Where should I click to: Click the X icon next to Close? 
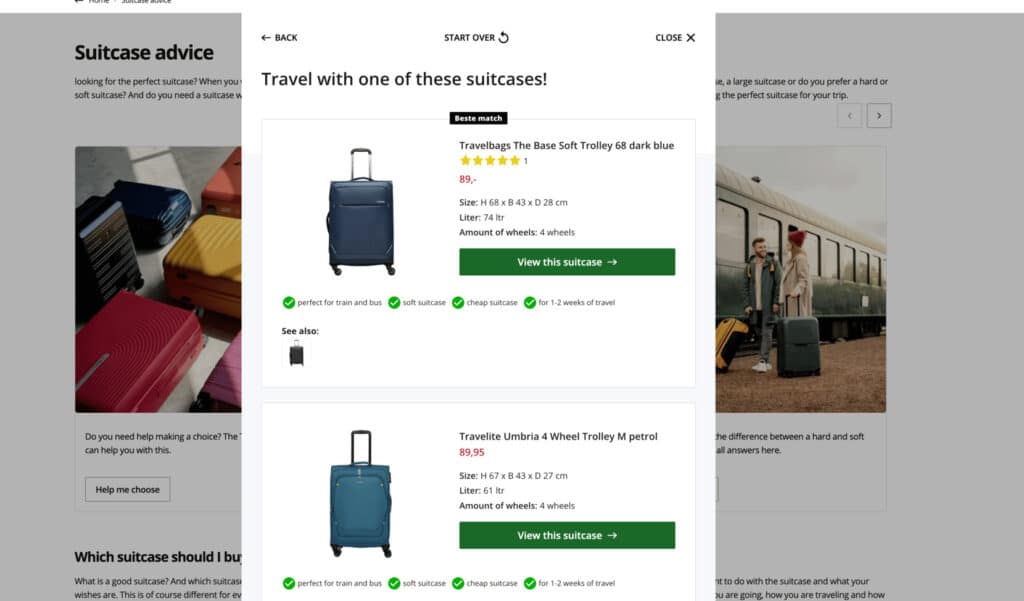[691, 37]
